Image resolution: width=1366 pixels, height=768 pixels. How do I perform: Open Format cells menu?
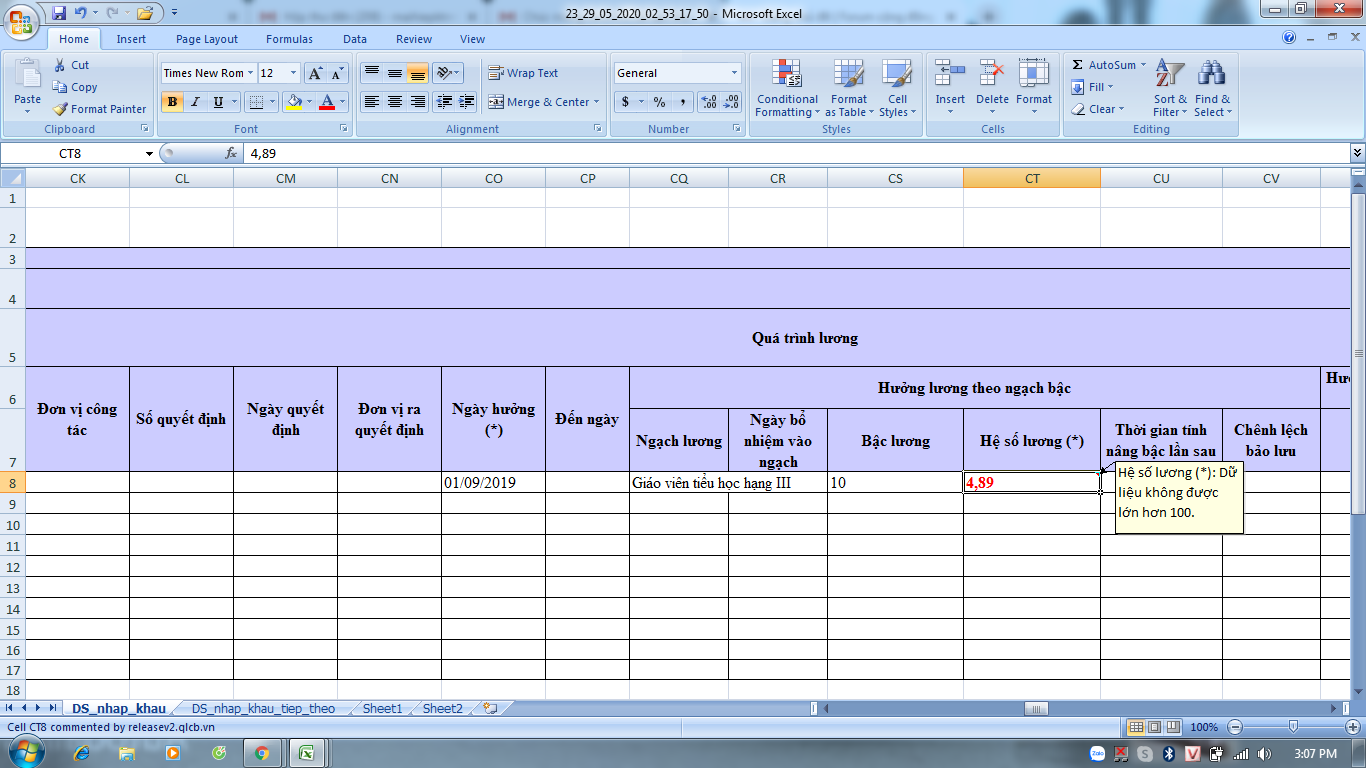pyautogui.click(x=1034, y=88)
